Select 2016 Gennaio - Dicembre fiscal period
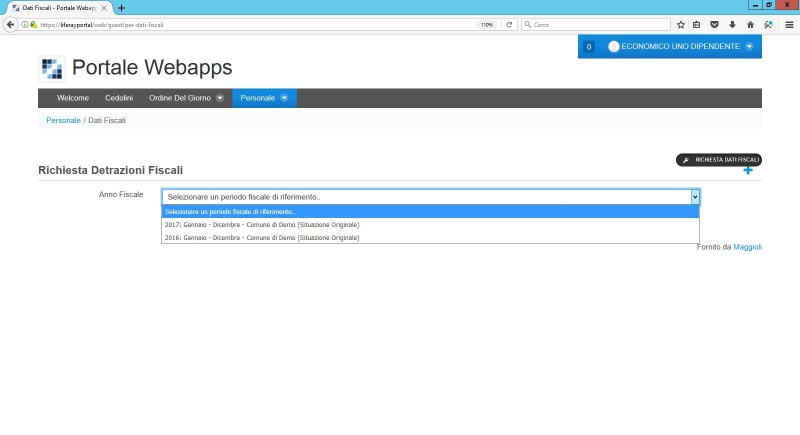The height and width of the screenshot is (435, 800). 262,238
